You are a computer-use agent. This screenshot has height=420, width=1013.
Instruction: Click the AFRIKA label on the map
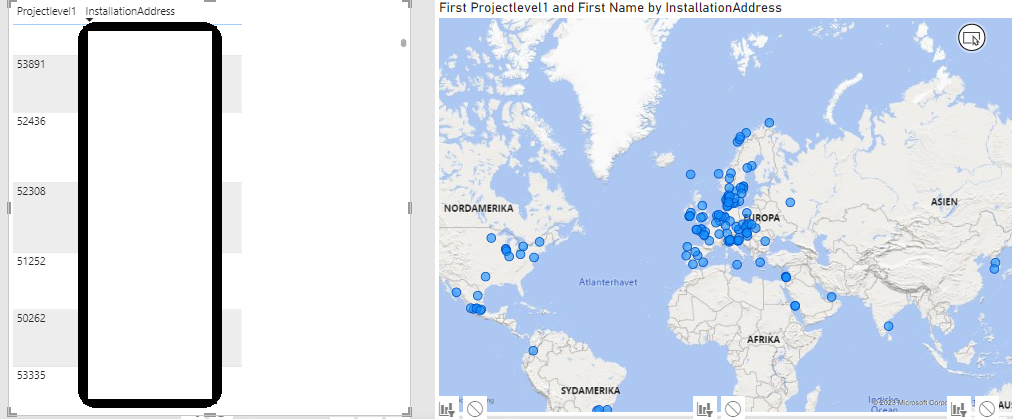click(x=763, y=339)
